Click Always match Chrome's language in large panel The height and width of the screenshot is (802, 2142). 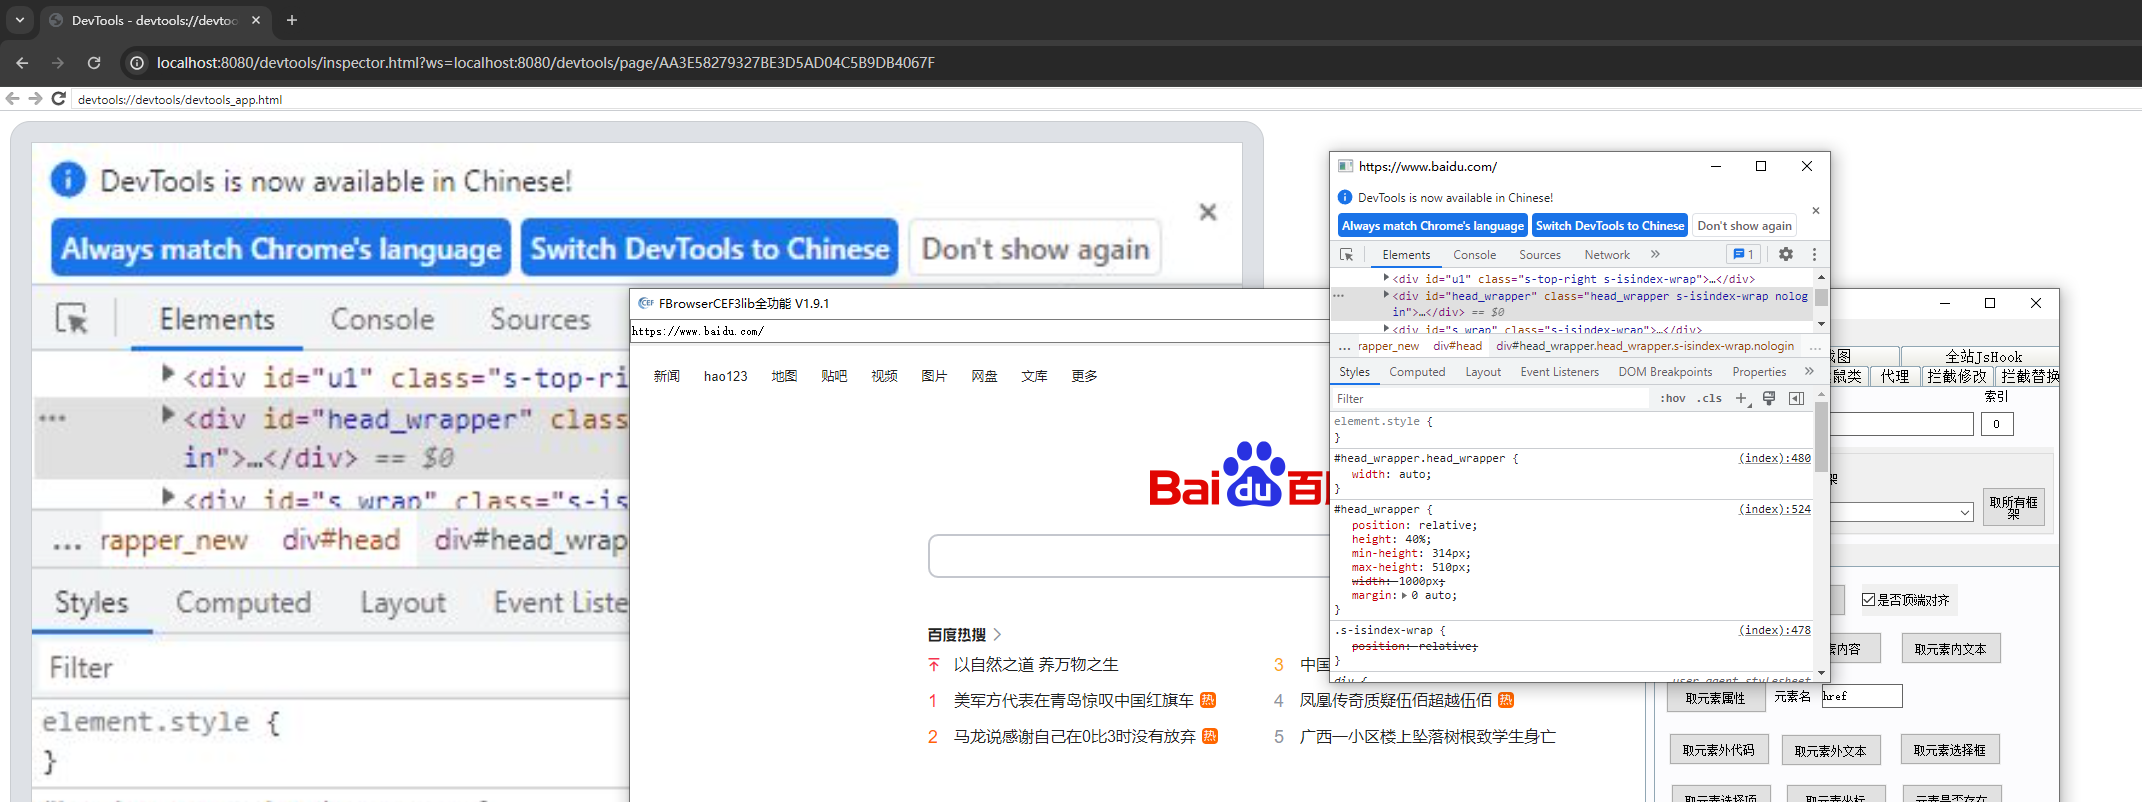tap(281, 248)
